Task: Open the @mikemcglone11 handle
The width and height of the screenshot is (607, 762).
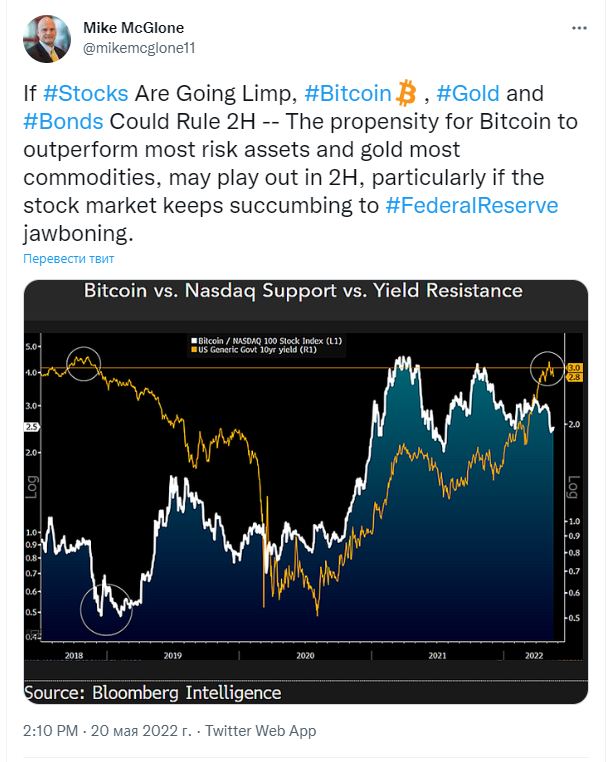Action: 139,48
